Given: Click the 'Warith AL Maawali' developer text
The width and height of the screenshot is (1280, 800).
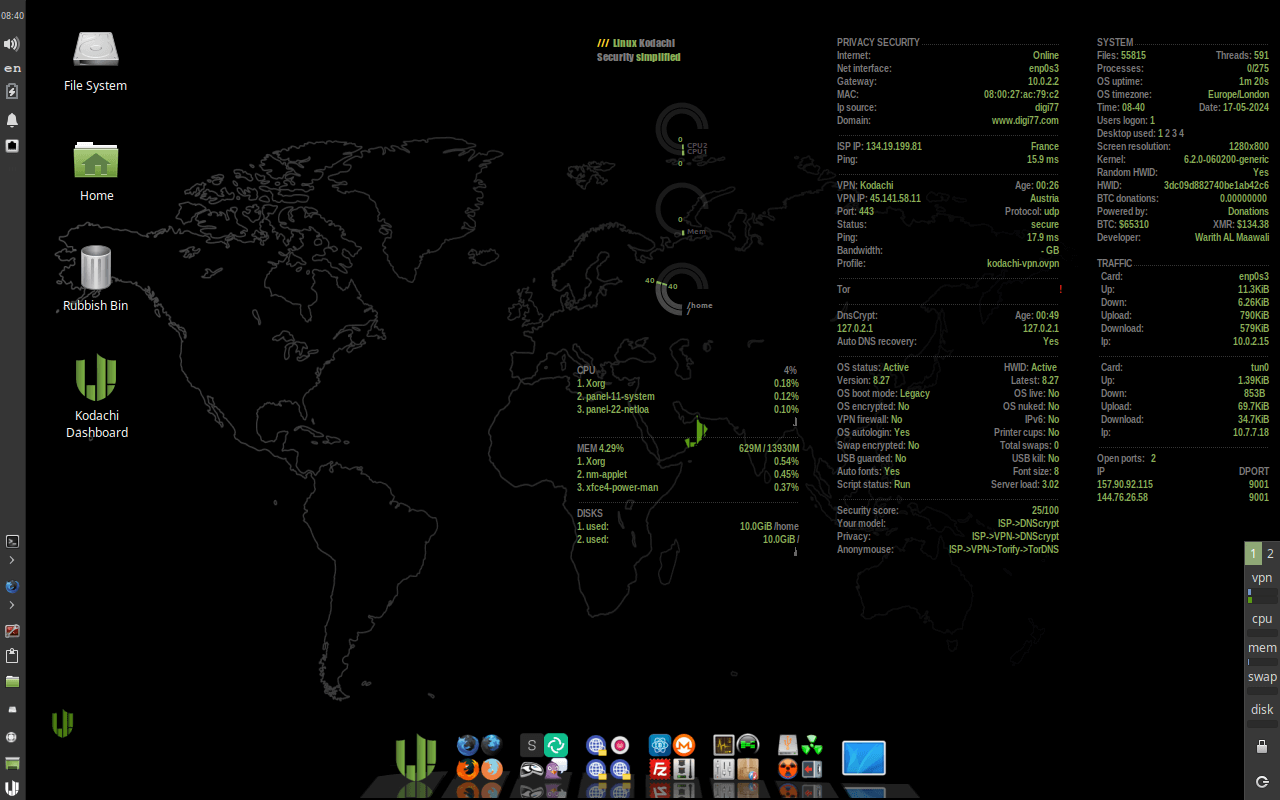Looking at the screenshot, I should 1232,237.
